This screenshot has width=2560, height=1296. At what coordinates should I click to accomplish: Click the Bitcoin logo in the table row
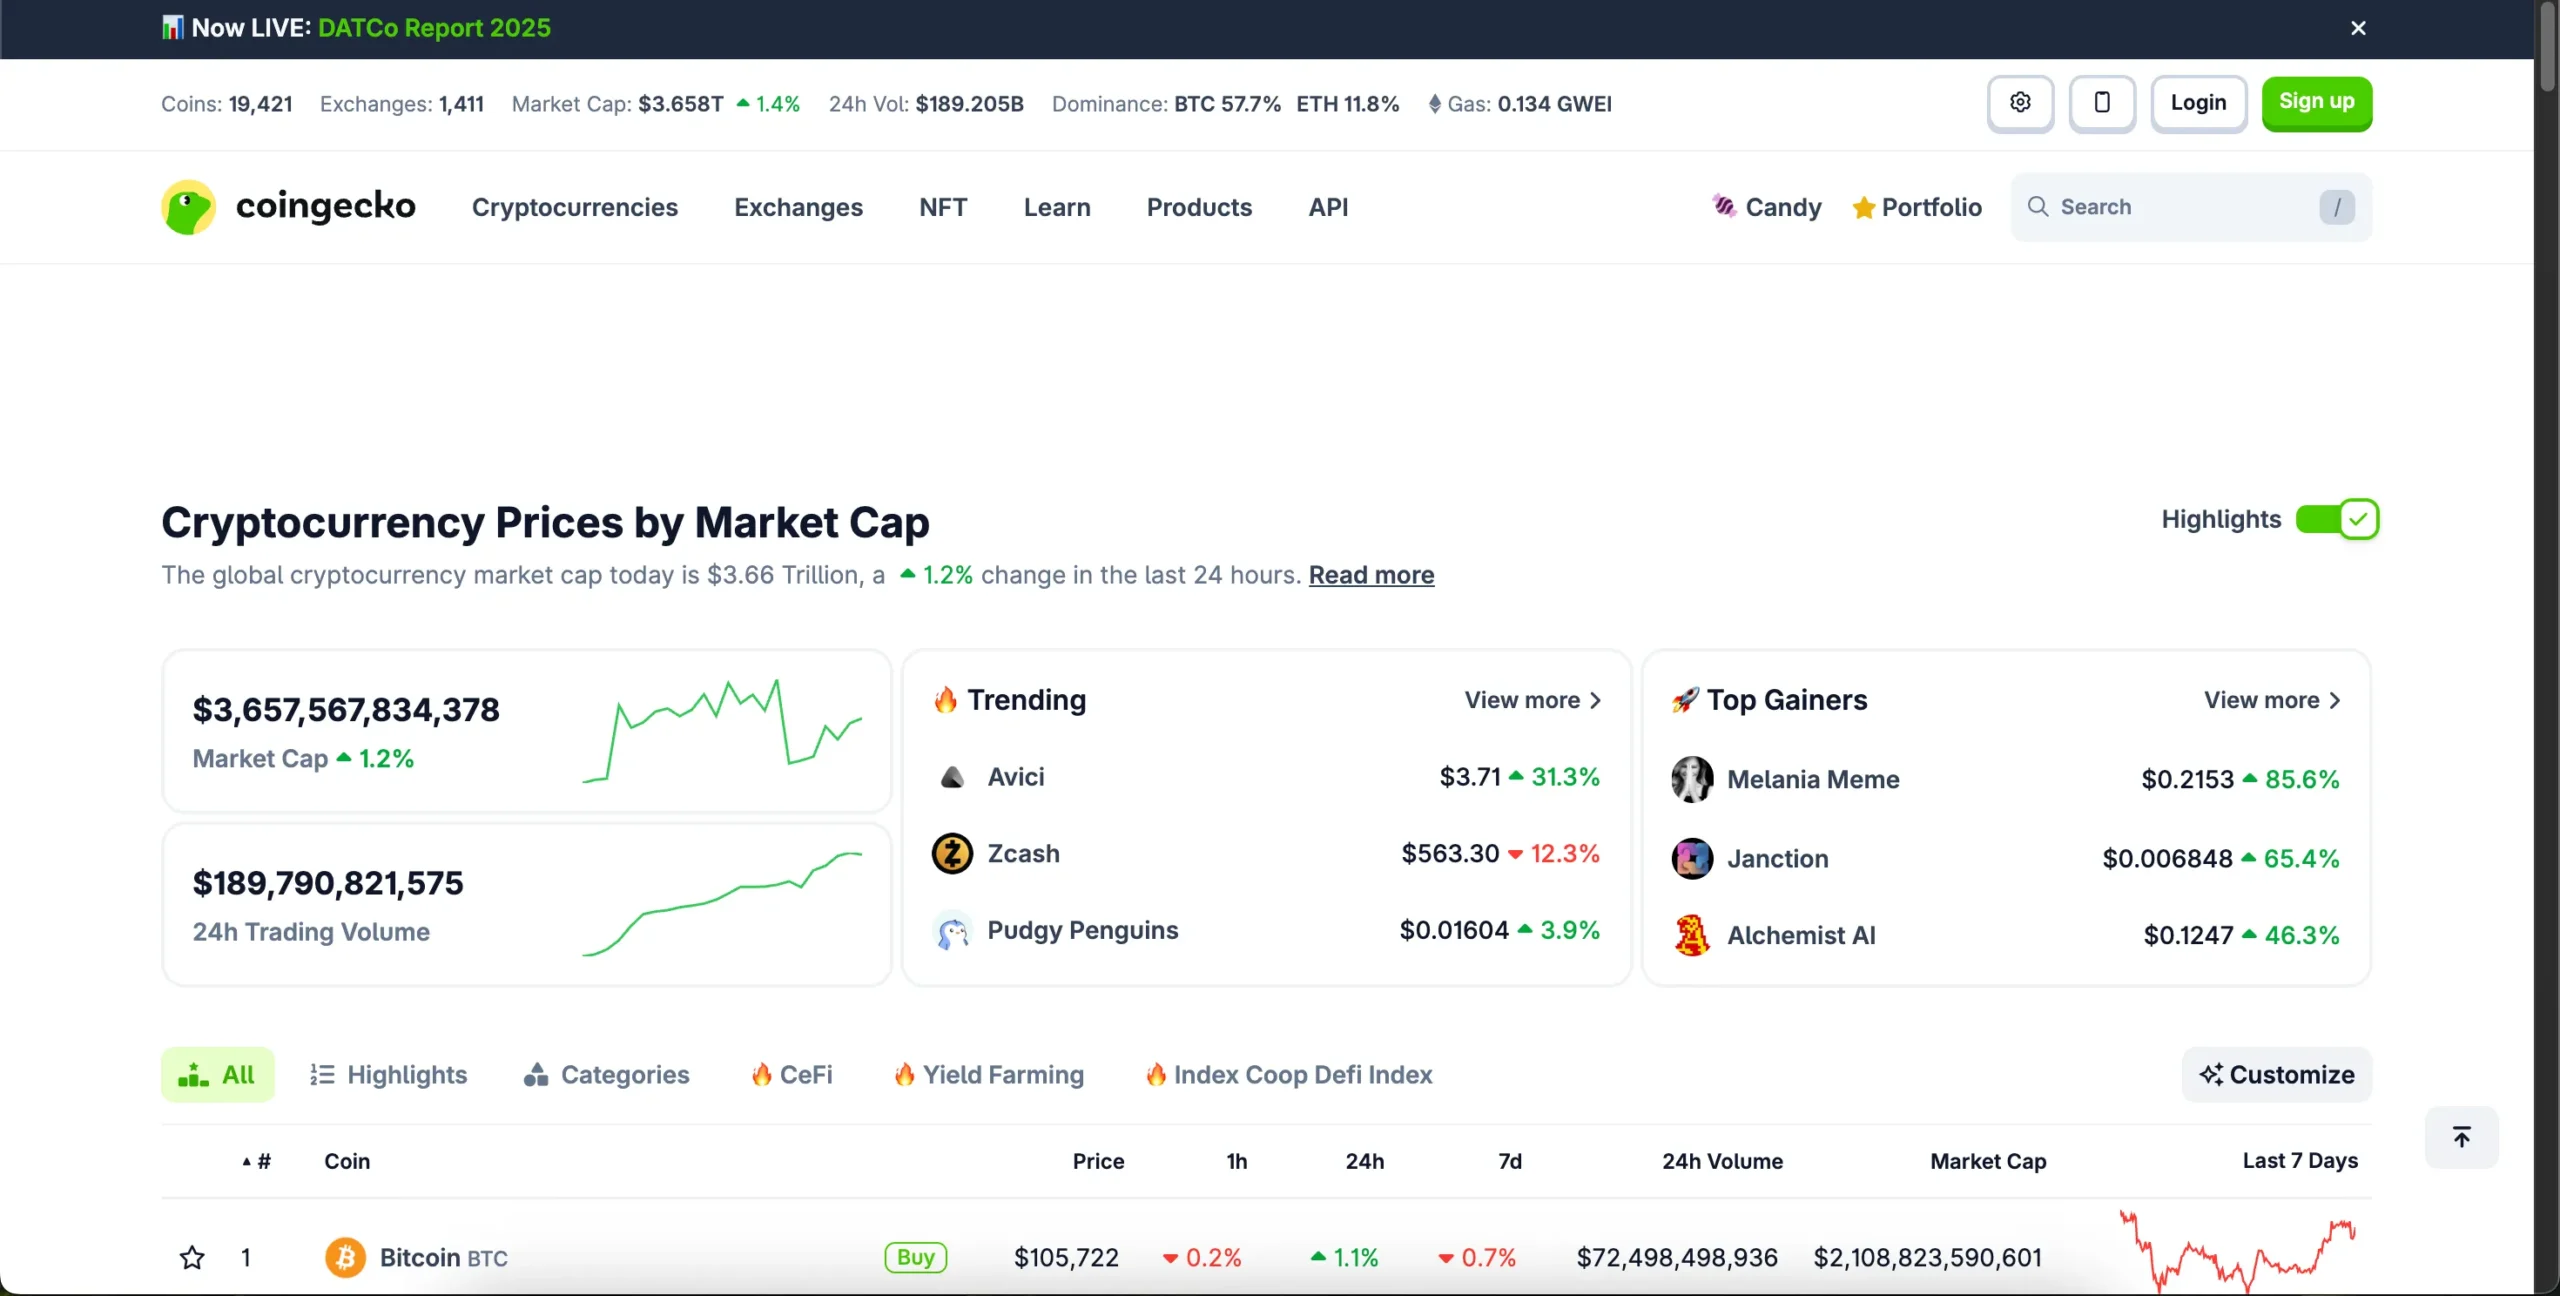tap(344, 1257)
